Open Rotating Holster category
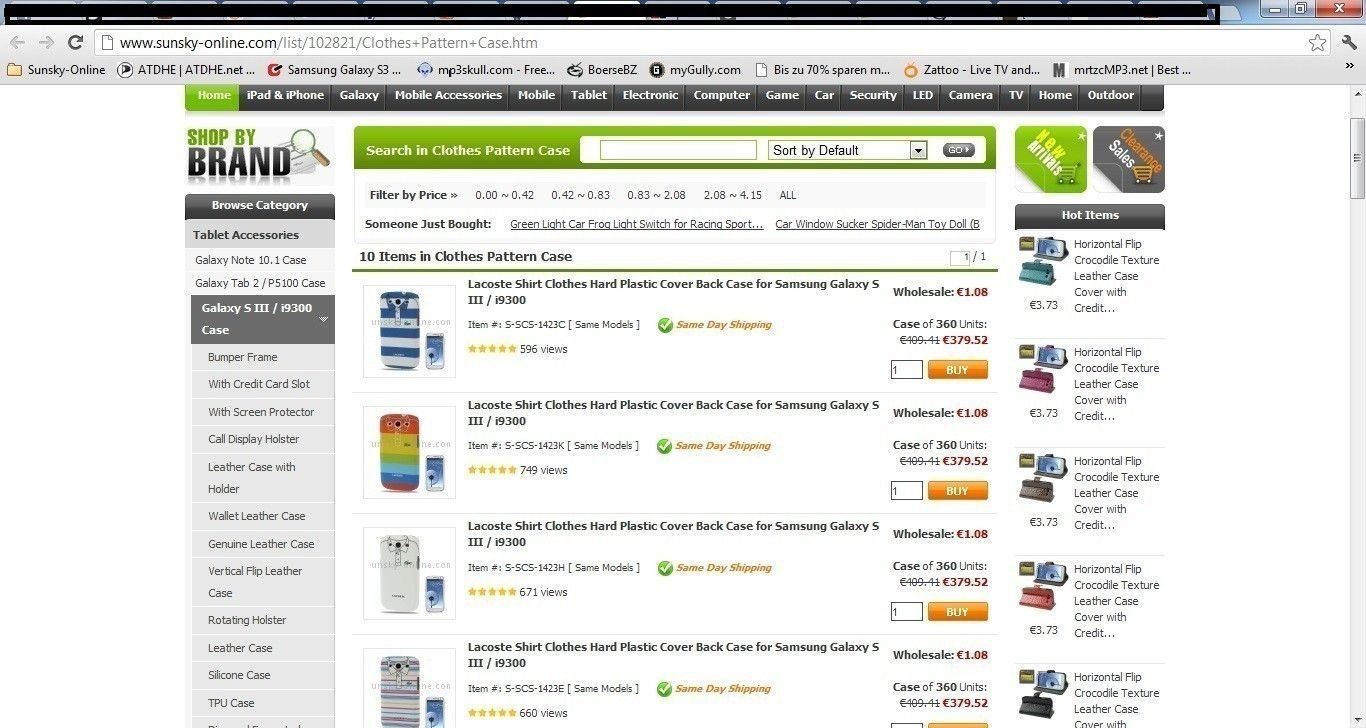Viewport: 1366px width, 728px height. point(247,620)
